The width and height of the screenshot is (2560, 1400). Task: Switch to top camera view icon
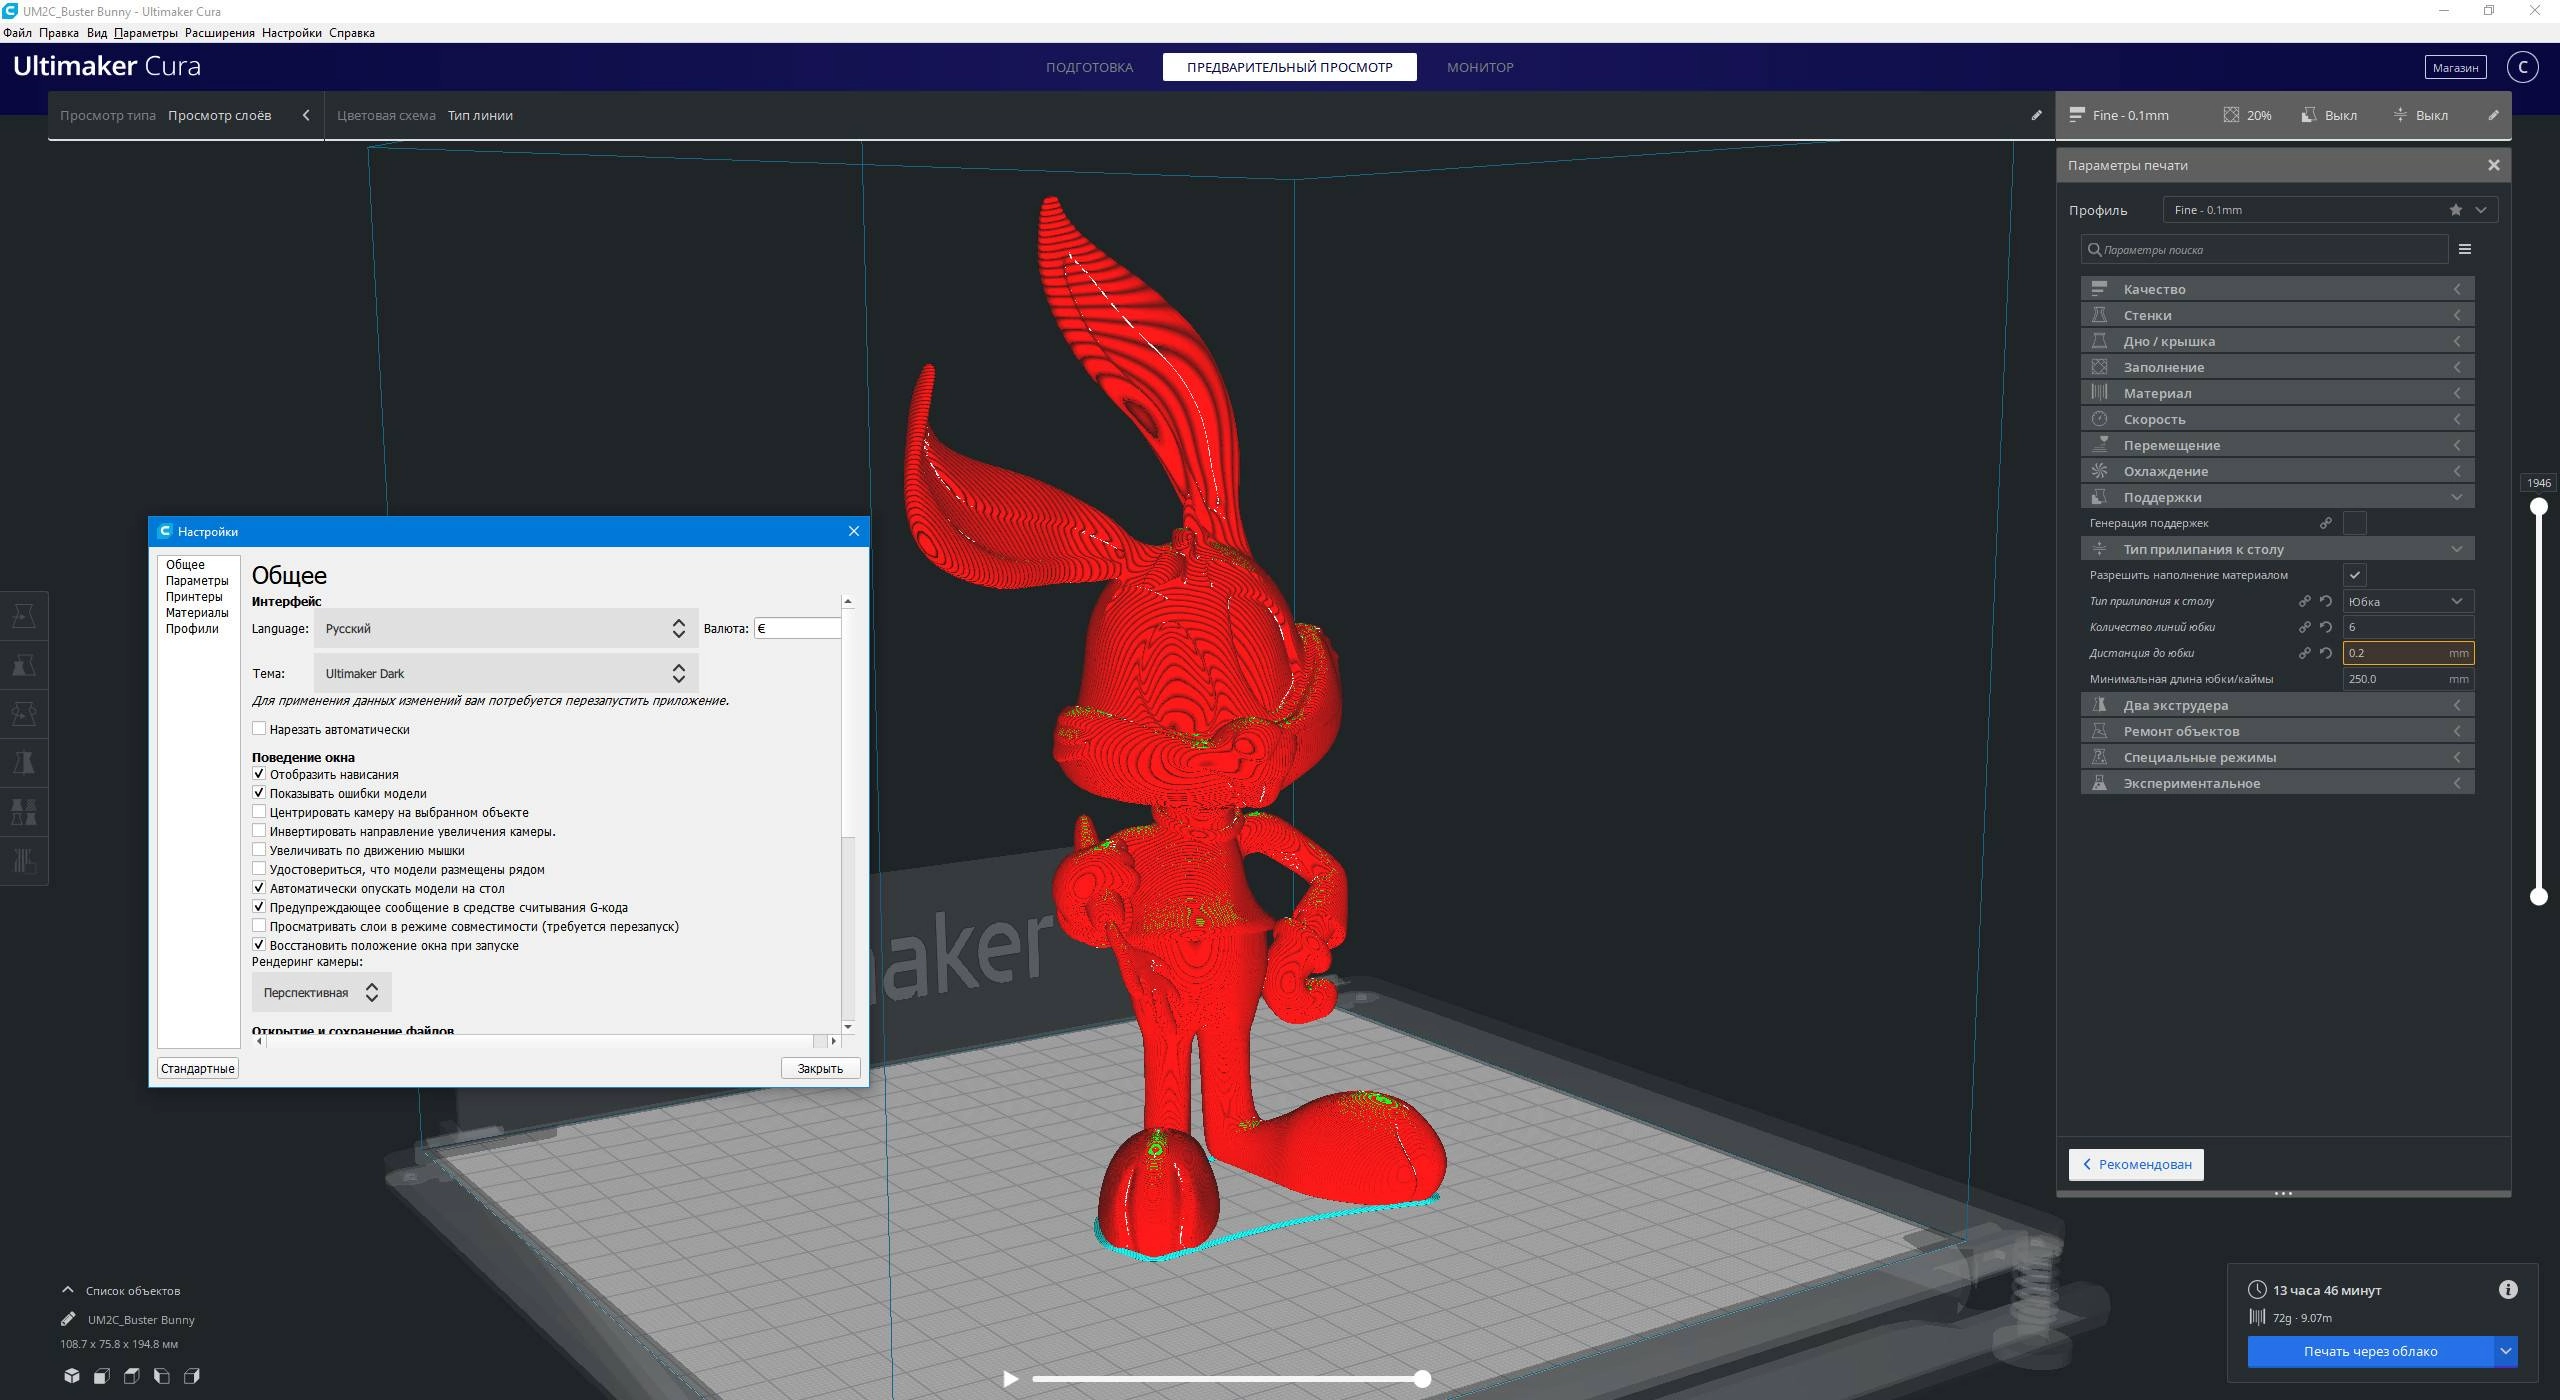click(x=131, y=1376)
